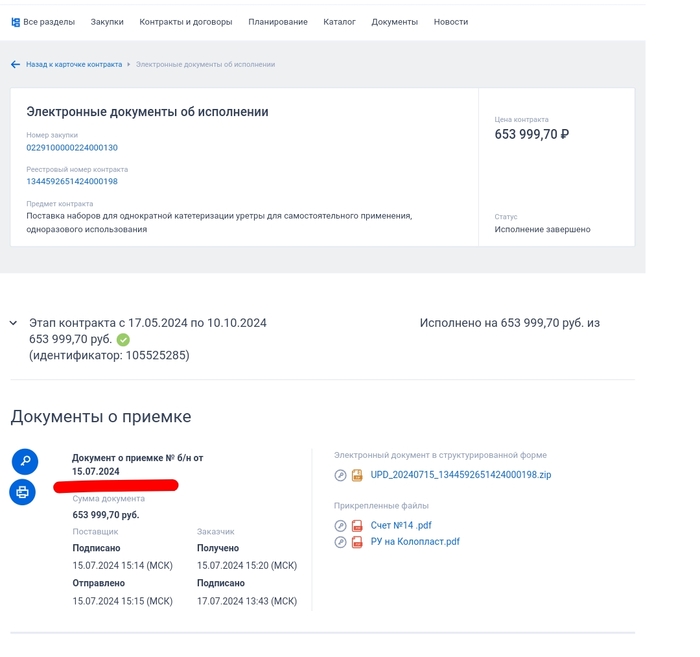Click the blue magnifier view document icon

[x=25, y=461]
